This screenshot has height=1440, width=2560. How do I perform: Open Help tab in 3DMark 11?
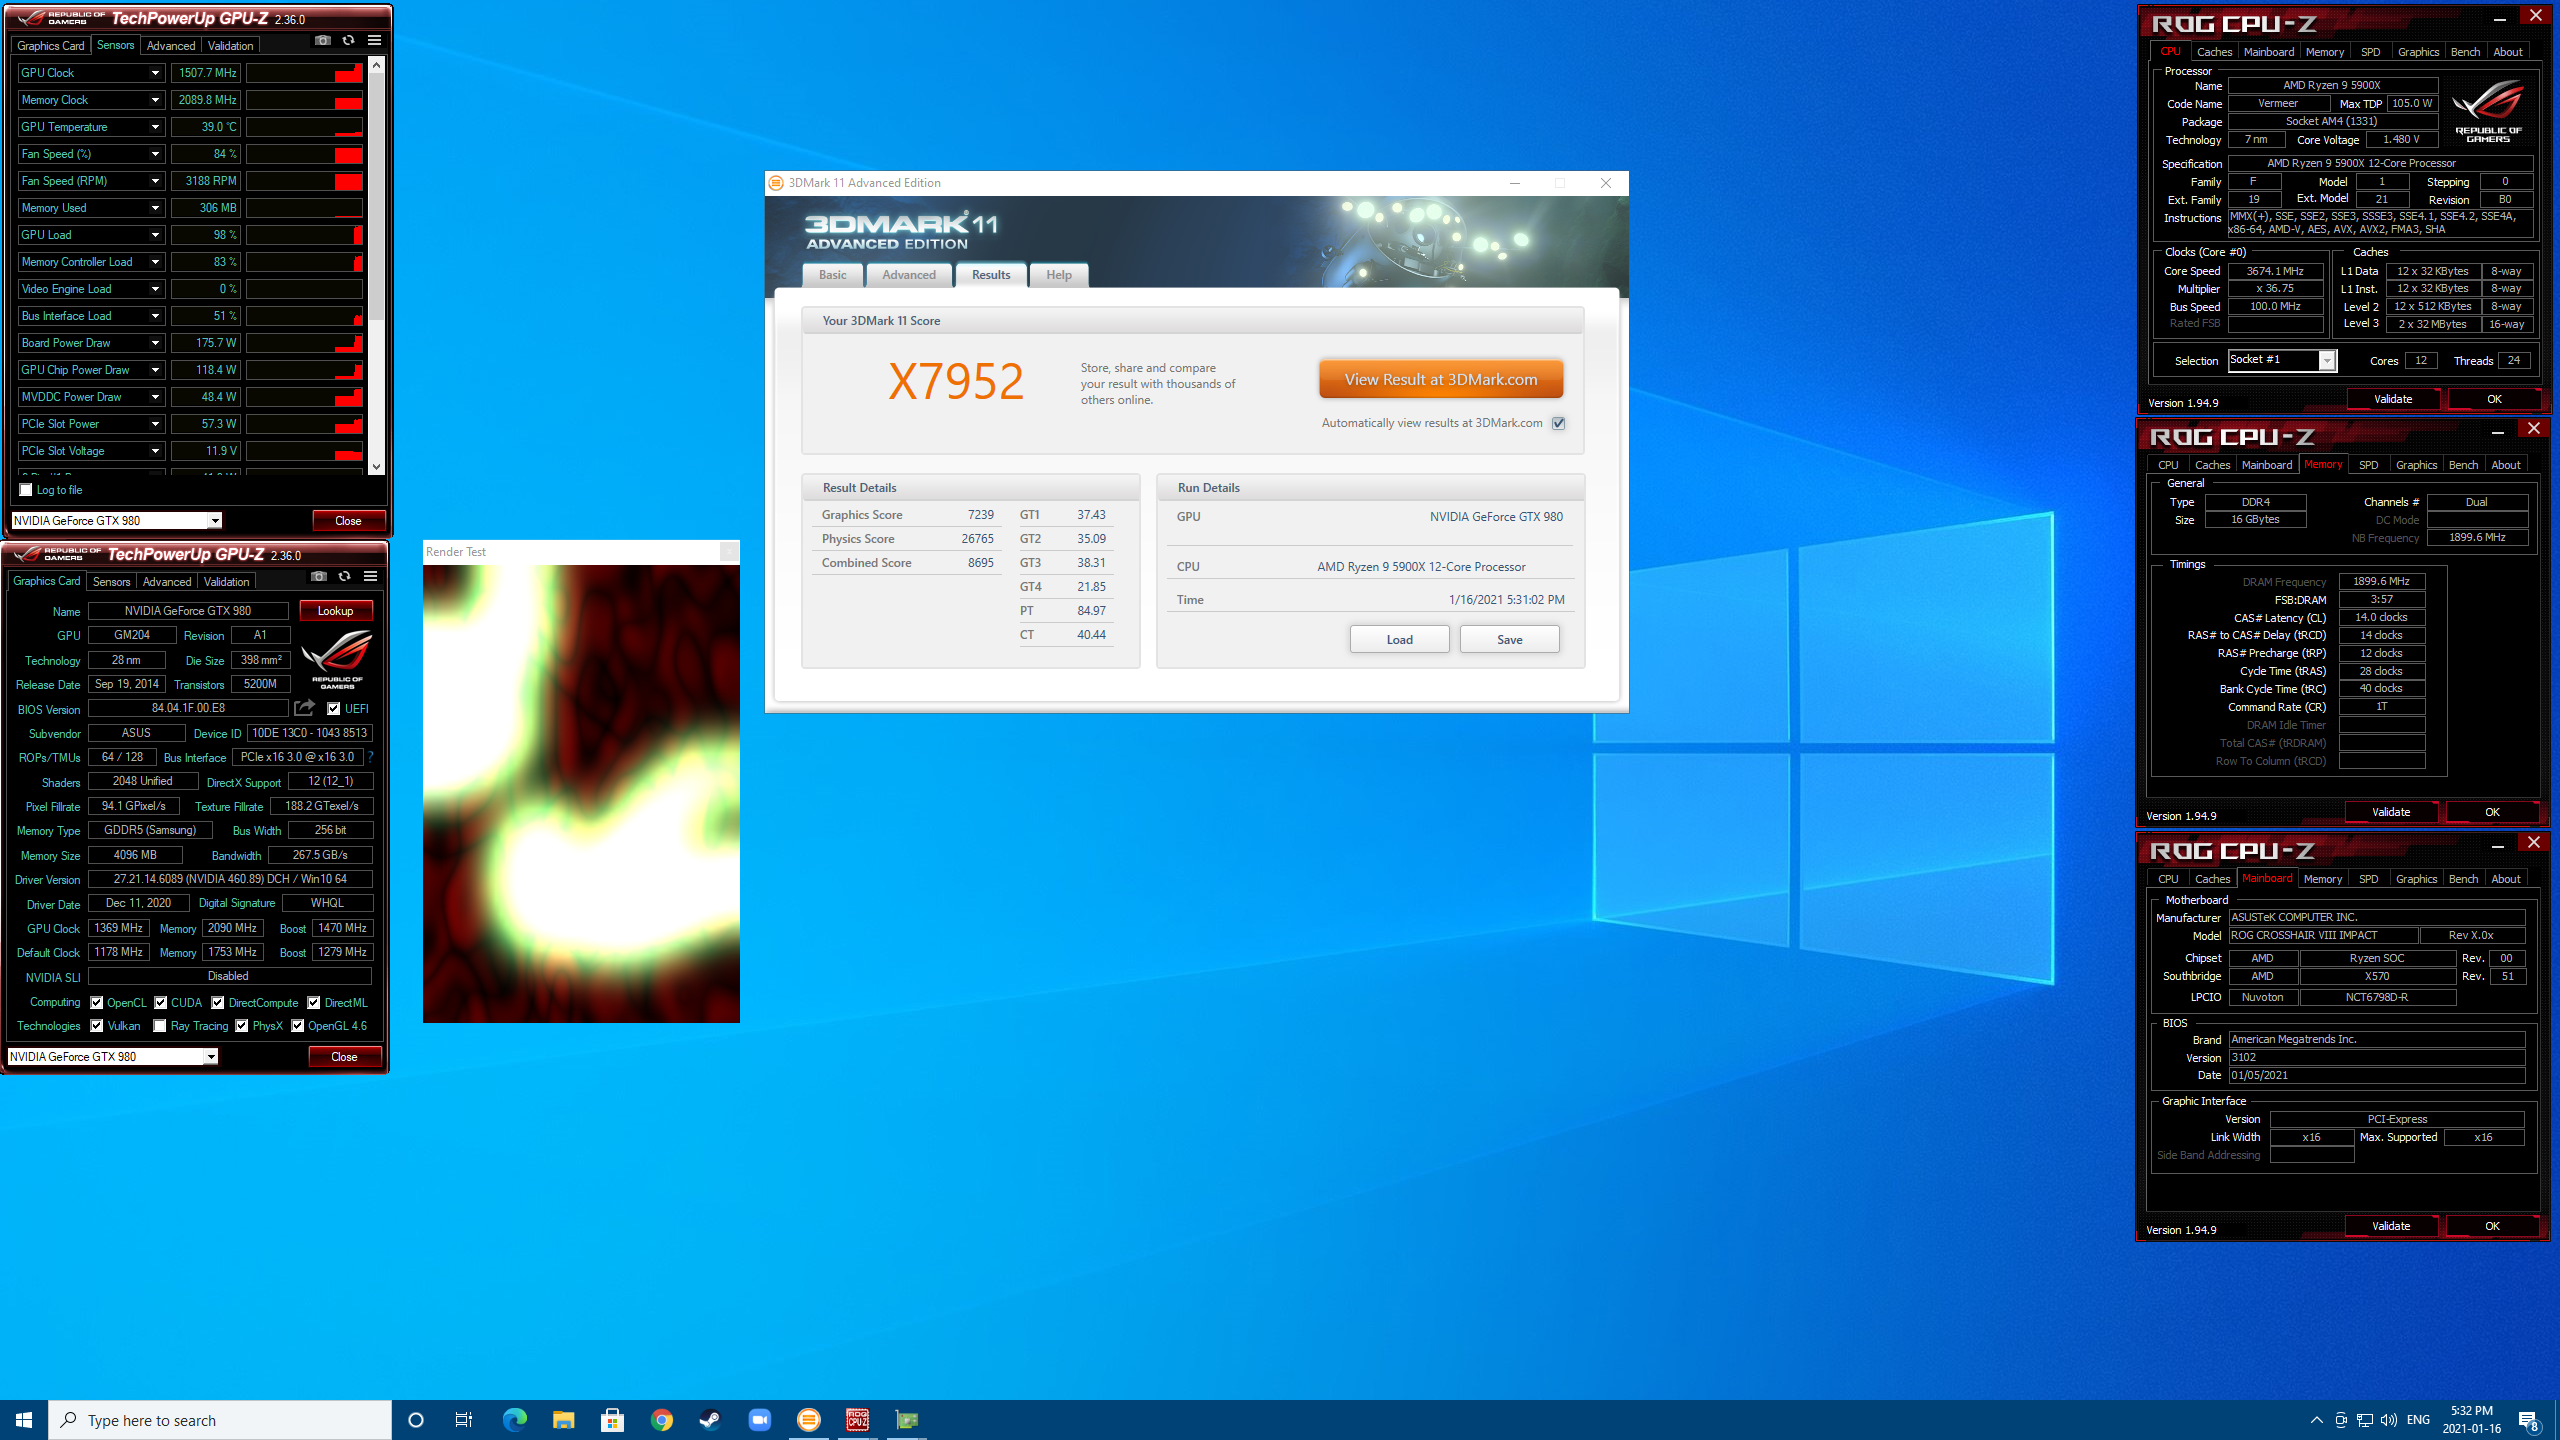1059,275
